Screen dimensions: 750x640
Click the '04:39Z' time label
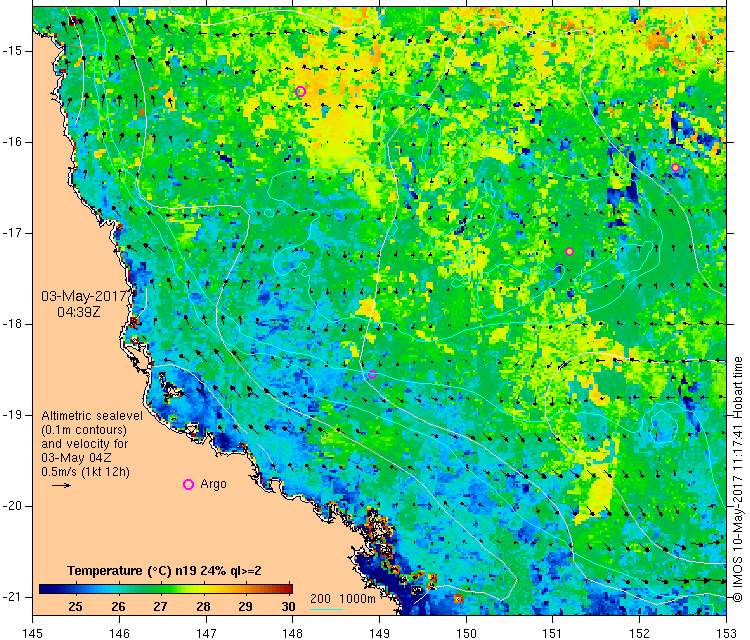pyautogui.click(x=79, y=312)
